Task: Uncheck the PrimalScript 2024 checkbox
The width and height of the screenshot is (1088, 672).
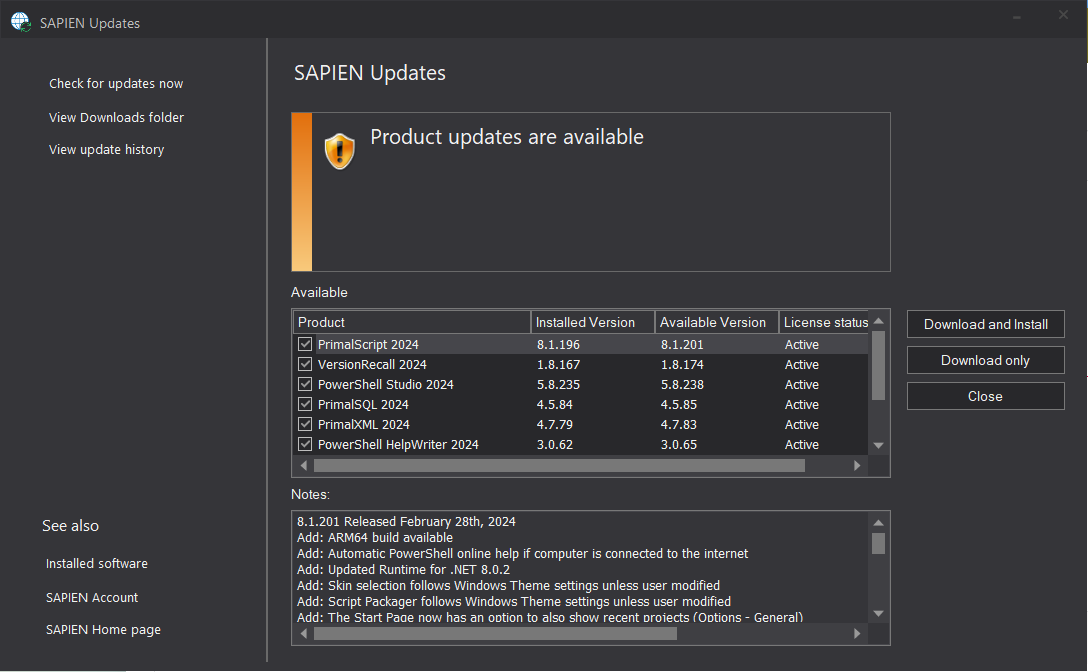Action: pyautogui.click(x=305, y=344)
